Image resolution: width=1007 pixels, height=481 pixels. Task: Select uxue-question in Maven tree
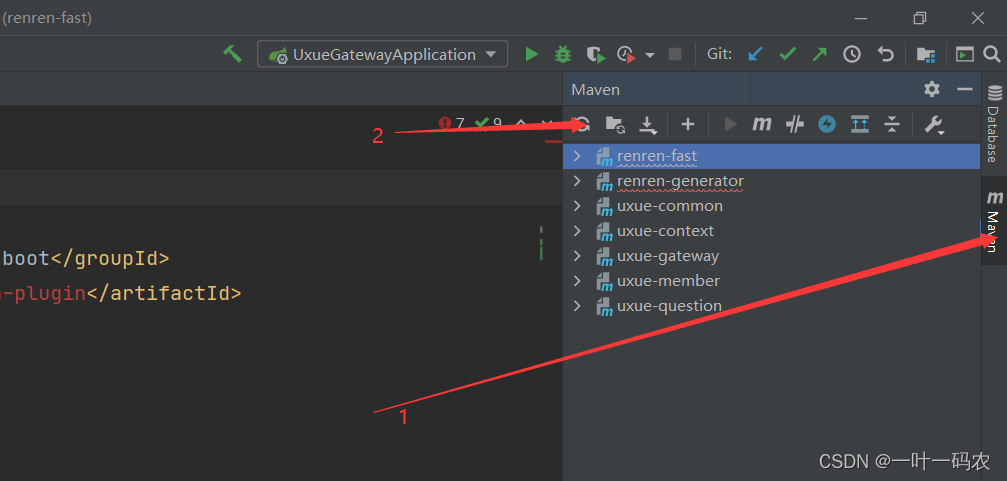pos(771,306)
